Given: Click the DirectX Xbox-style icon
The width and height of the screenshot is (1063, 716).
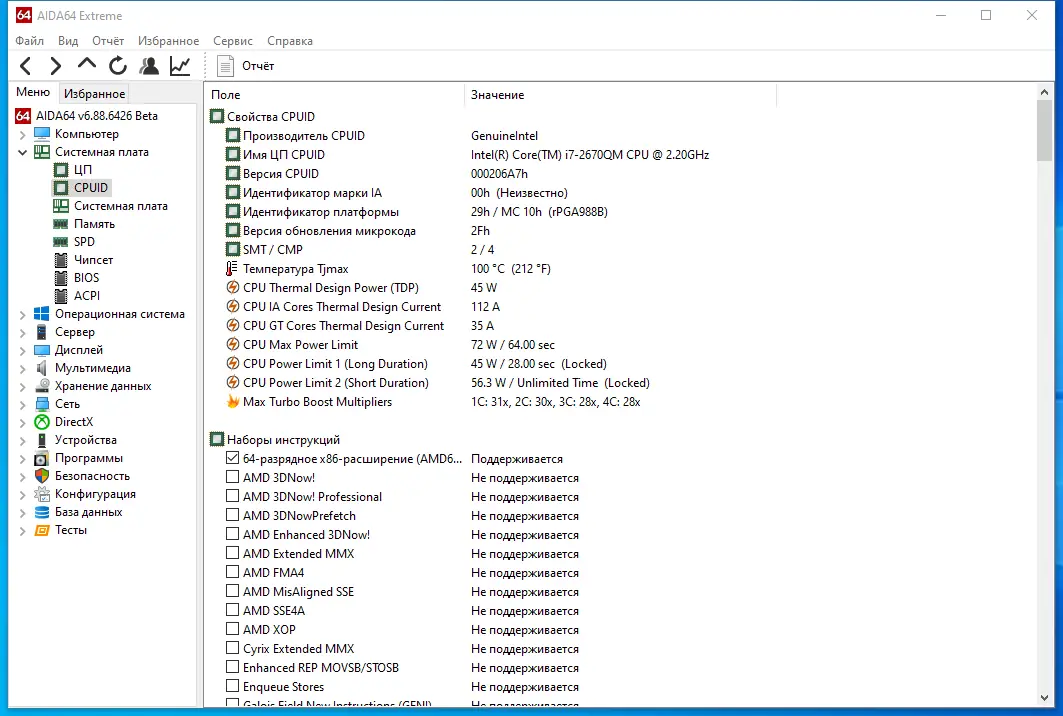Looking at the screenshot, I should 42,422.
